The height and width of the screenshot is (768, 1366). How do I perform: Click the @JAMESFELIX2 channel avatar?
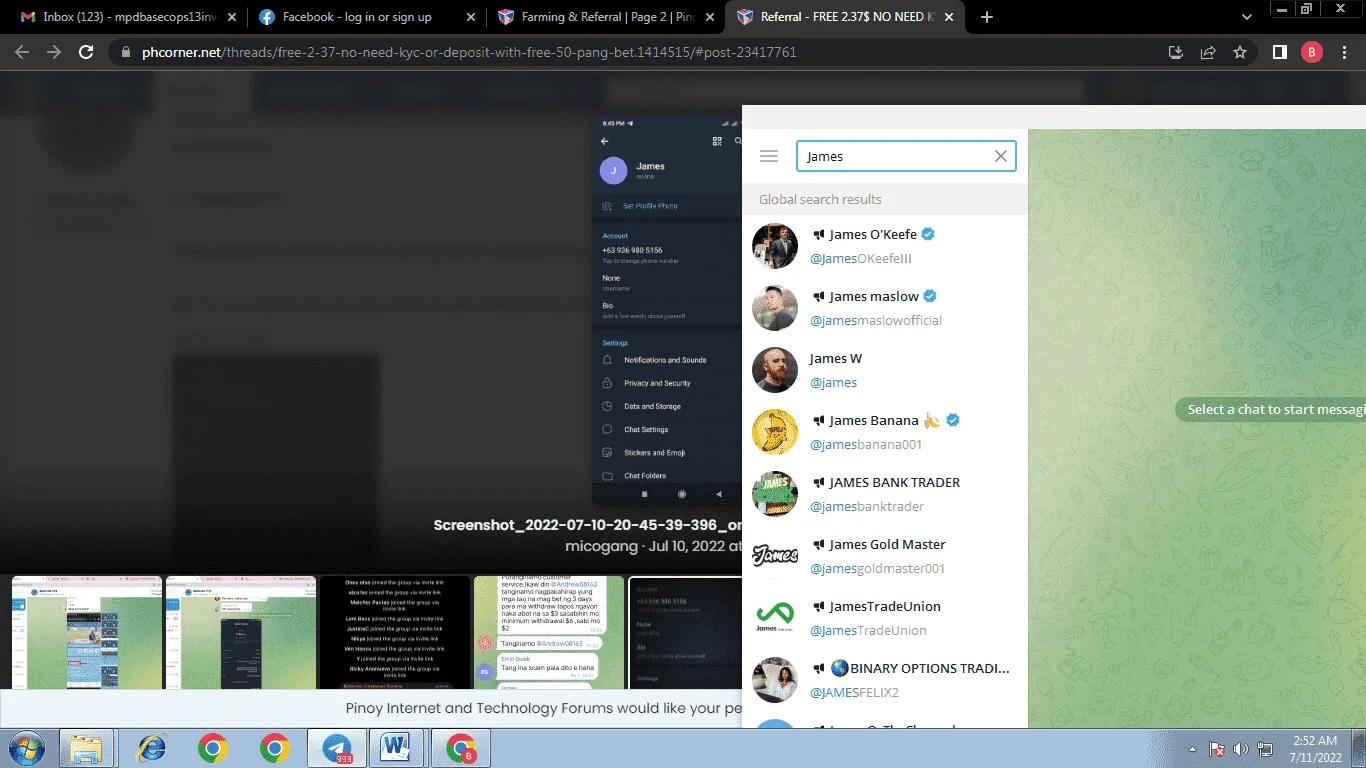(x=775, y=680)
